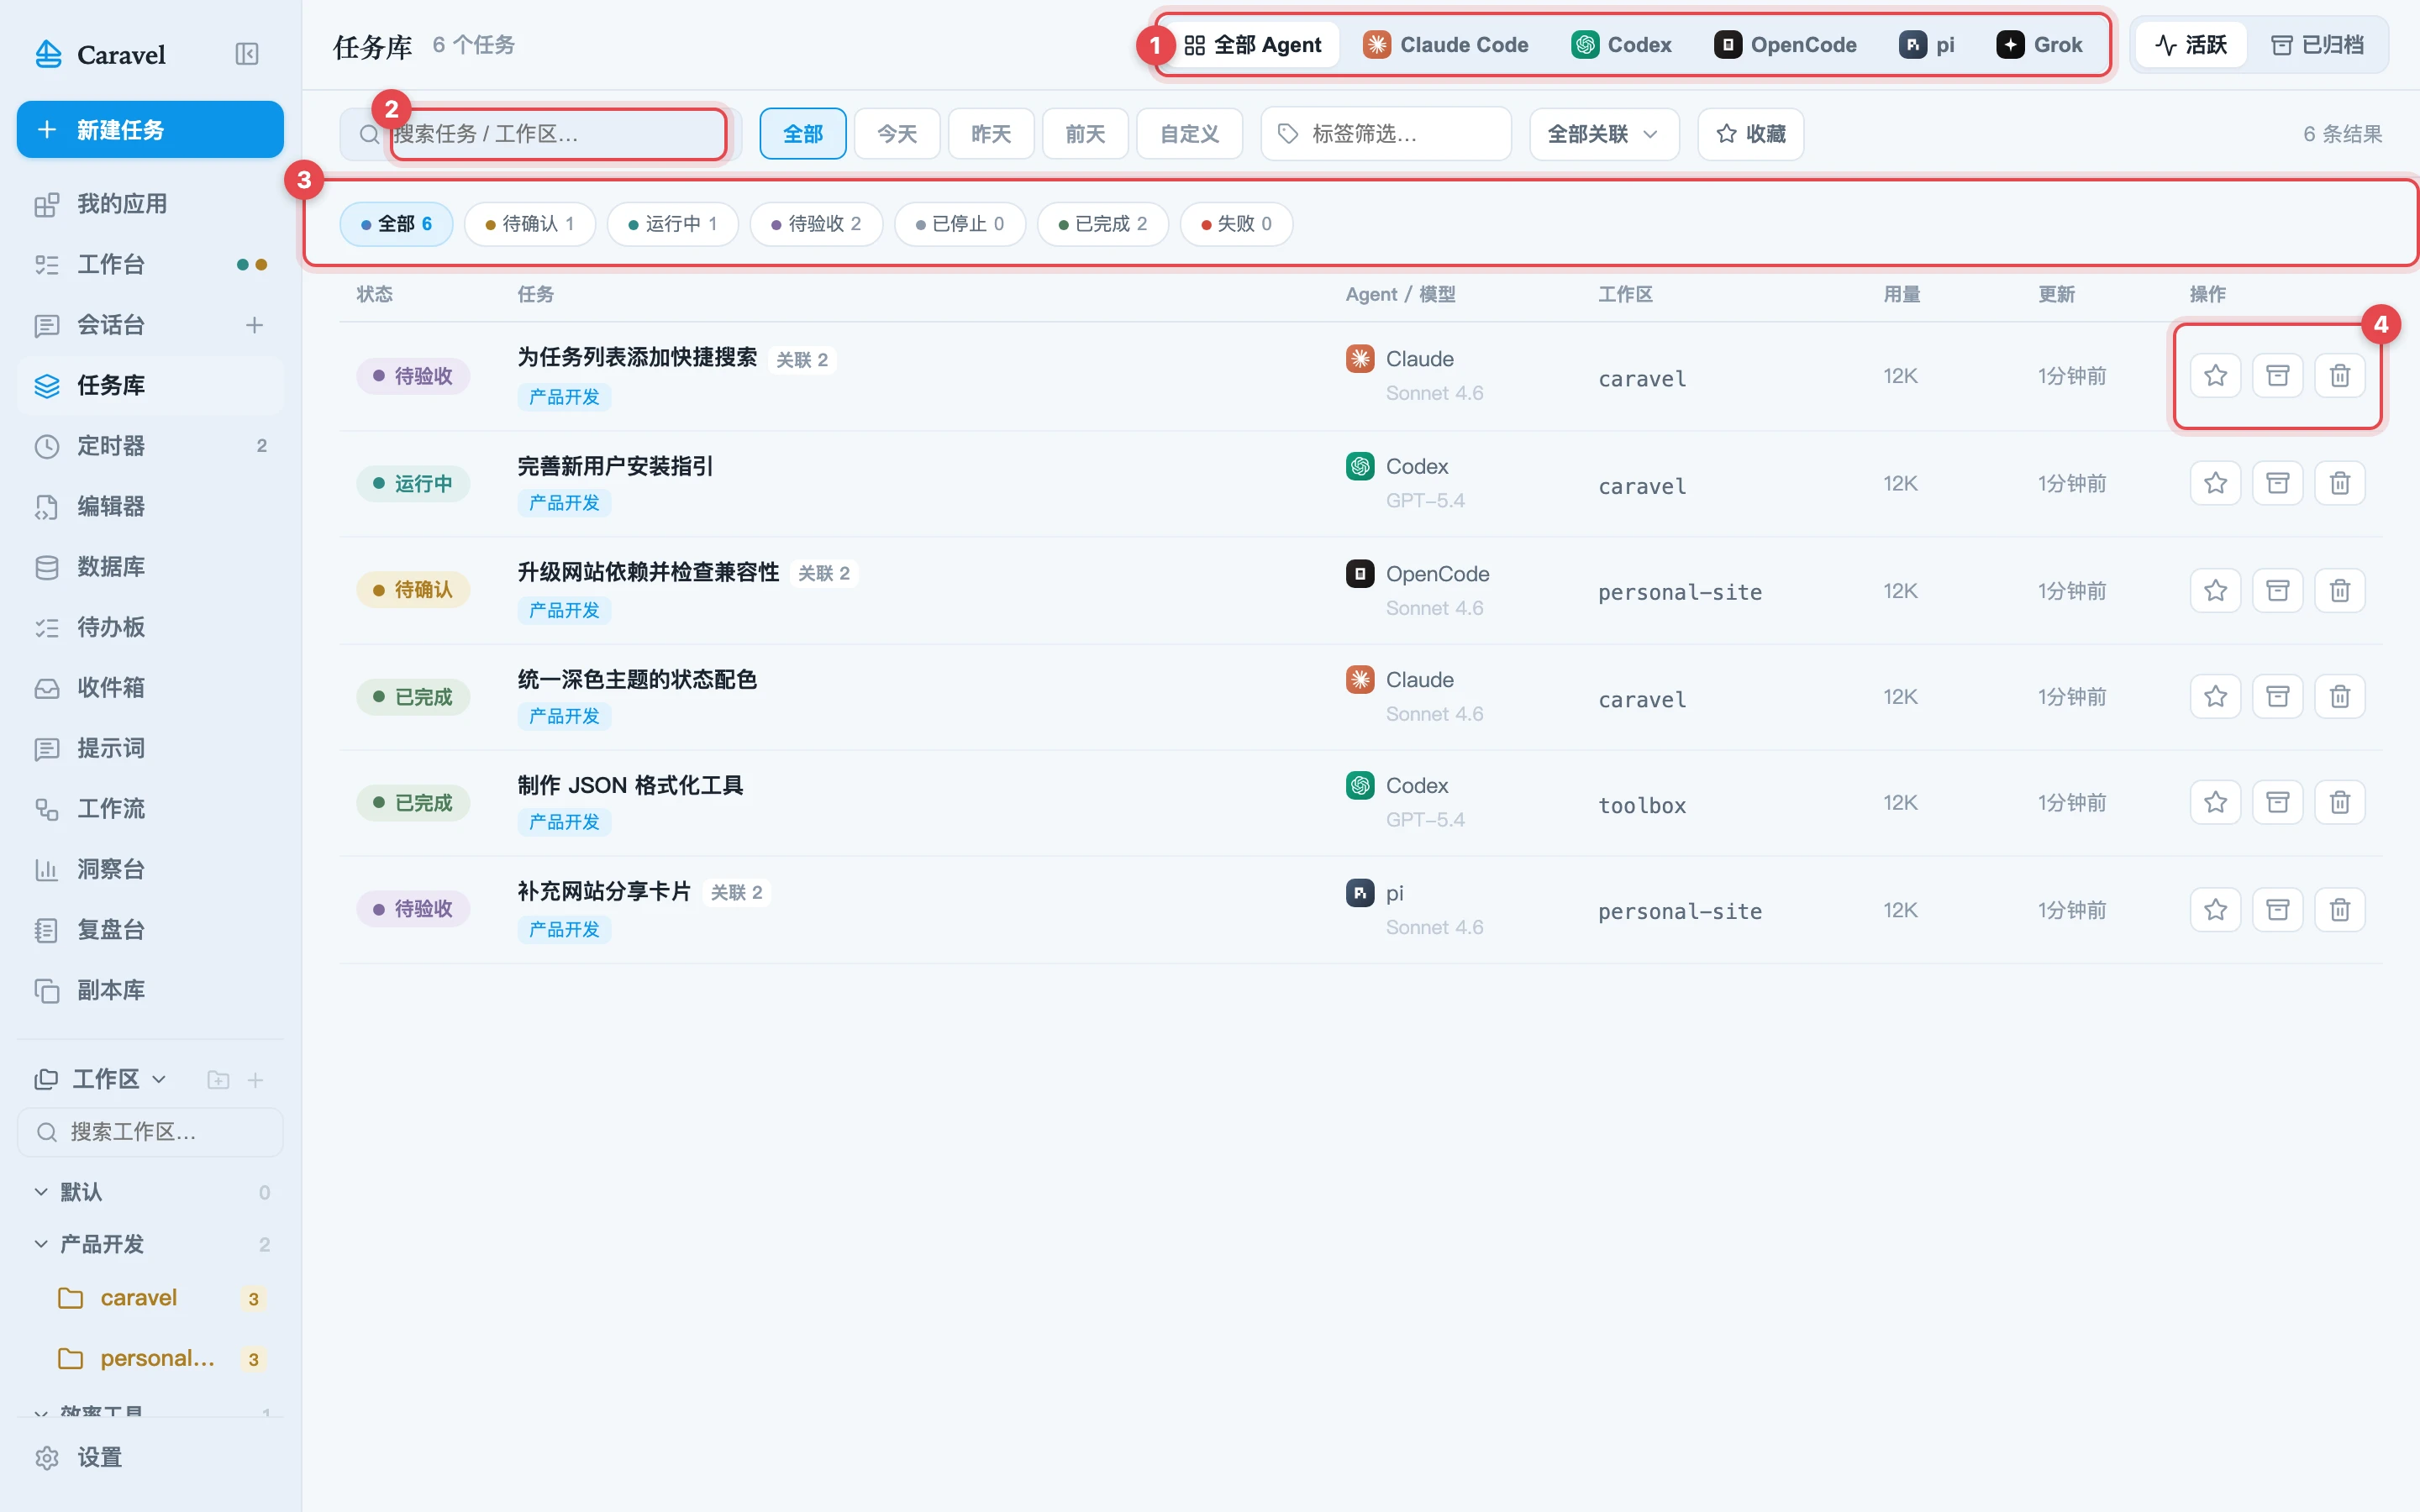This screenshot has height=1512, width=2420.
Task: Focus the 搜索工作区 search field
Action: (x=150, y=1132)
